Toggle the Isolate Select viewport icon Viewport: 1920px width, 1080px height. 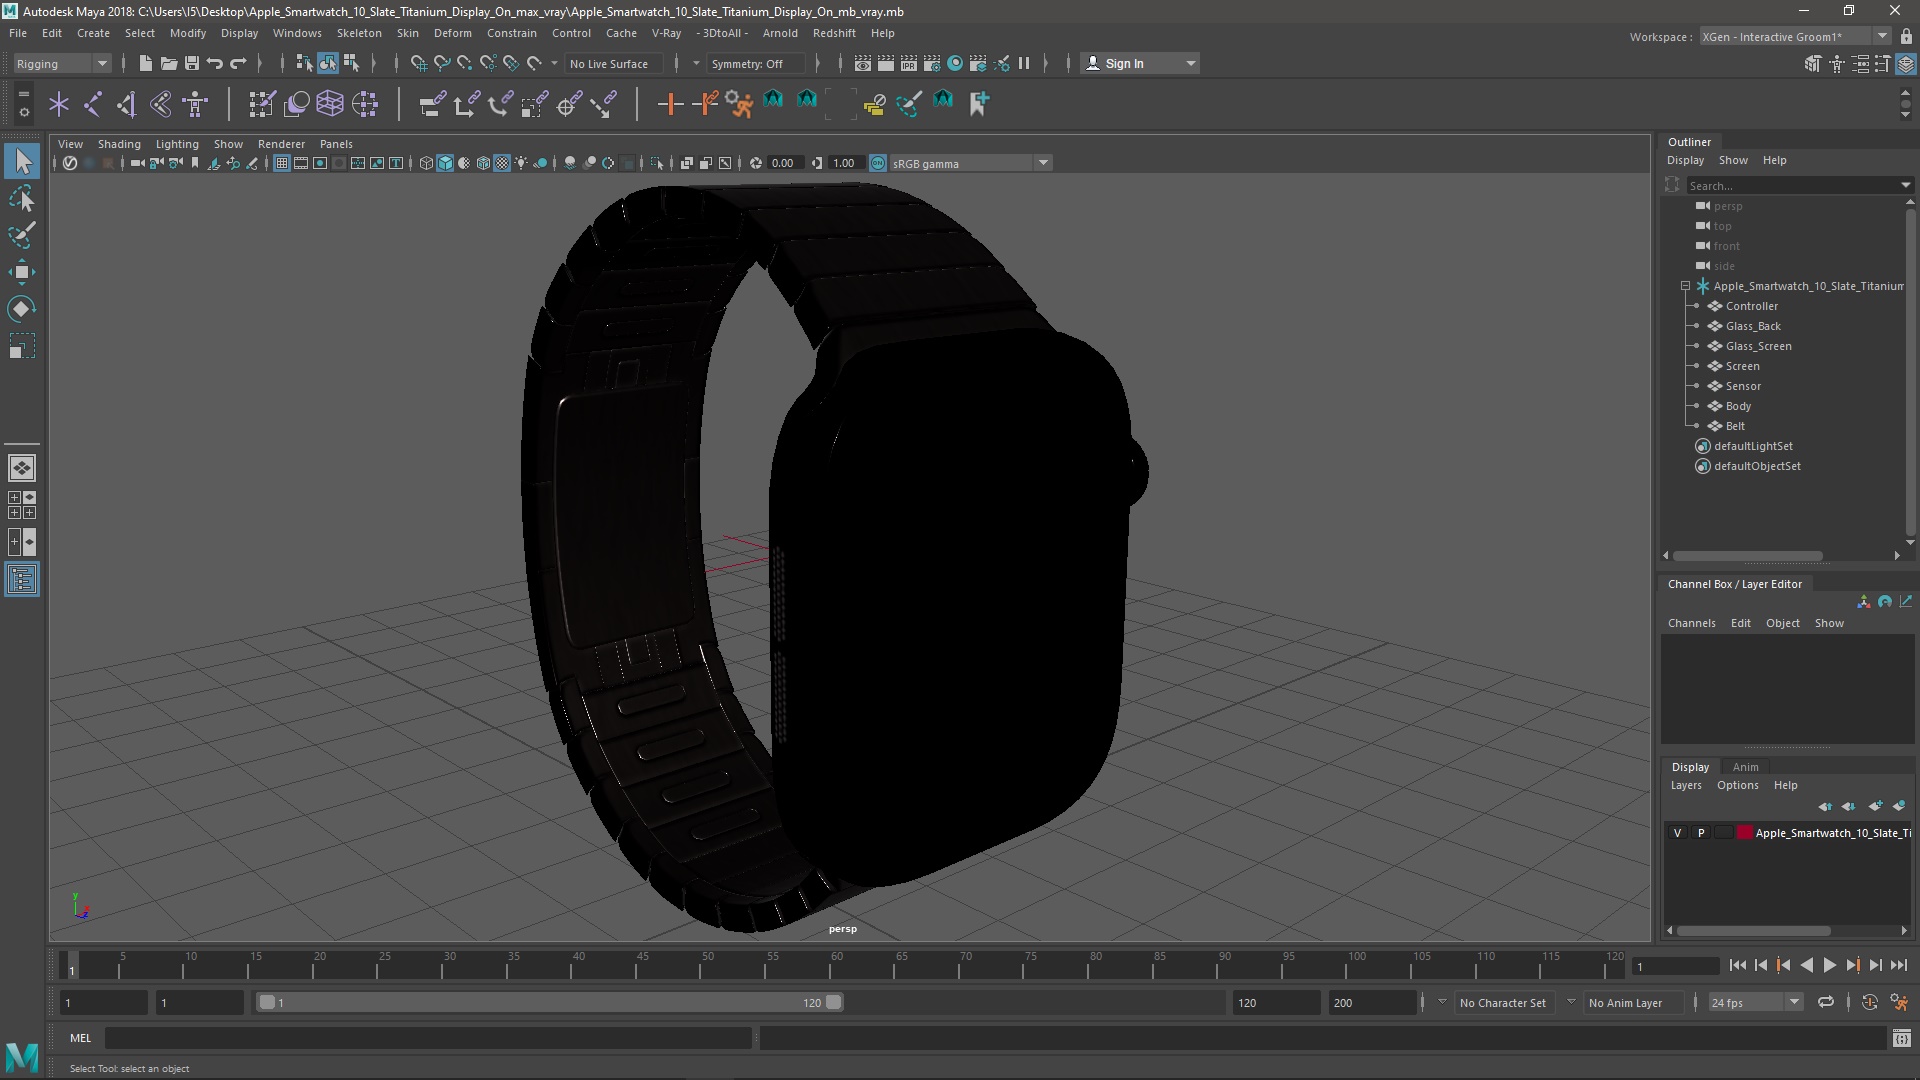(657, 163)
